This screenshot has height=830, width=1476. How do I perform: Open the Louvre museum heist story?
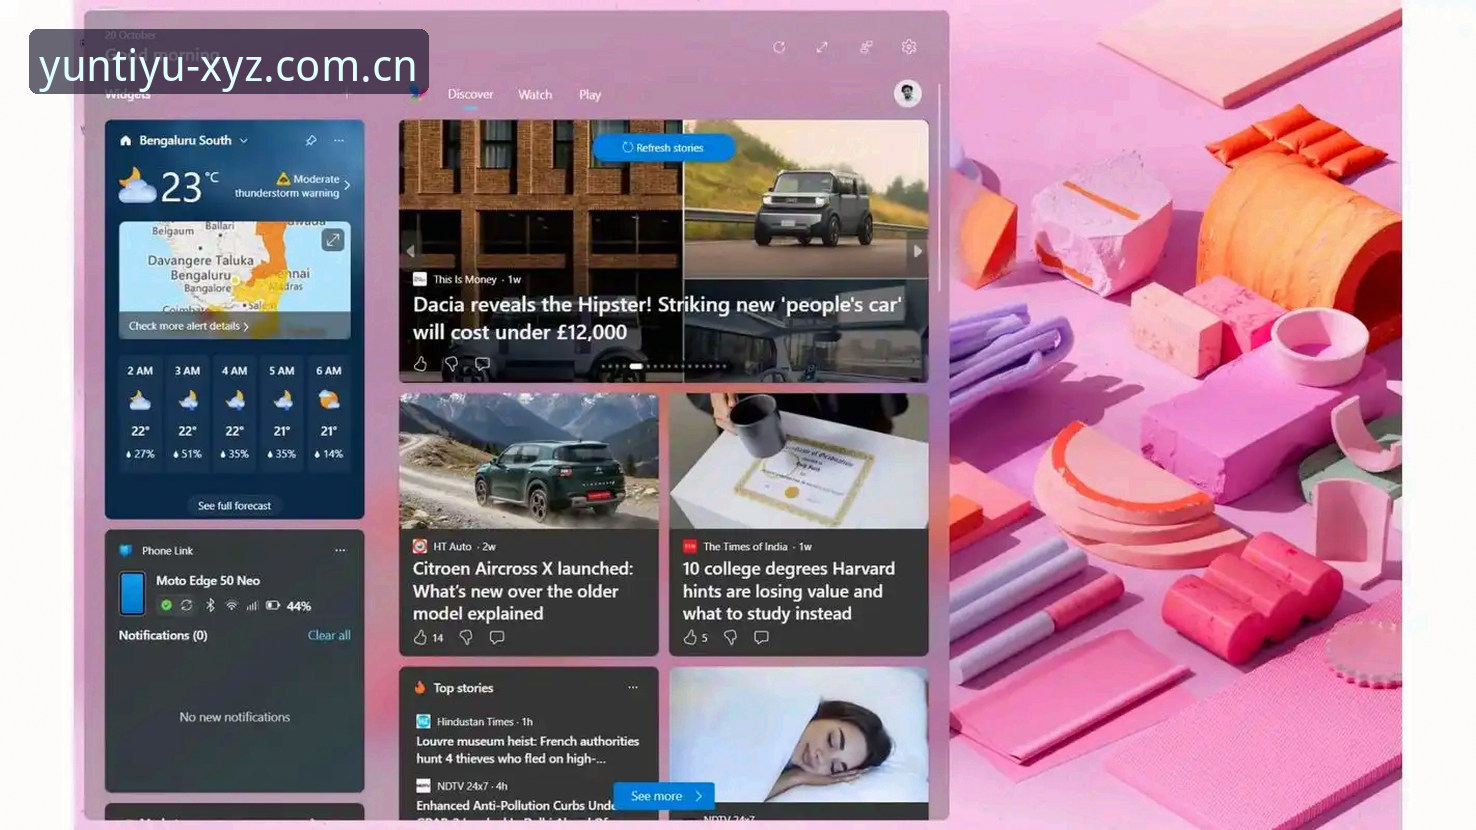(527, 750)
